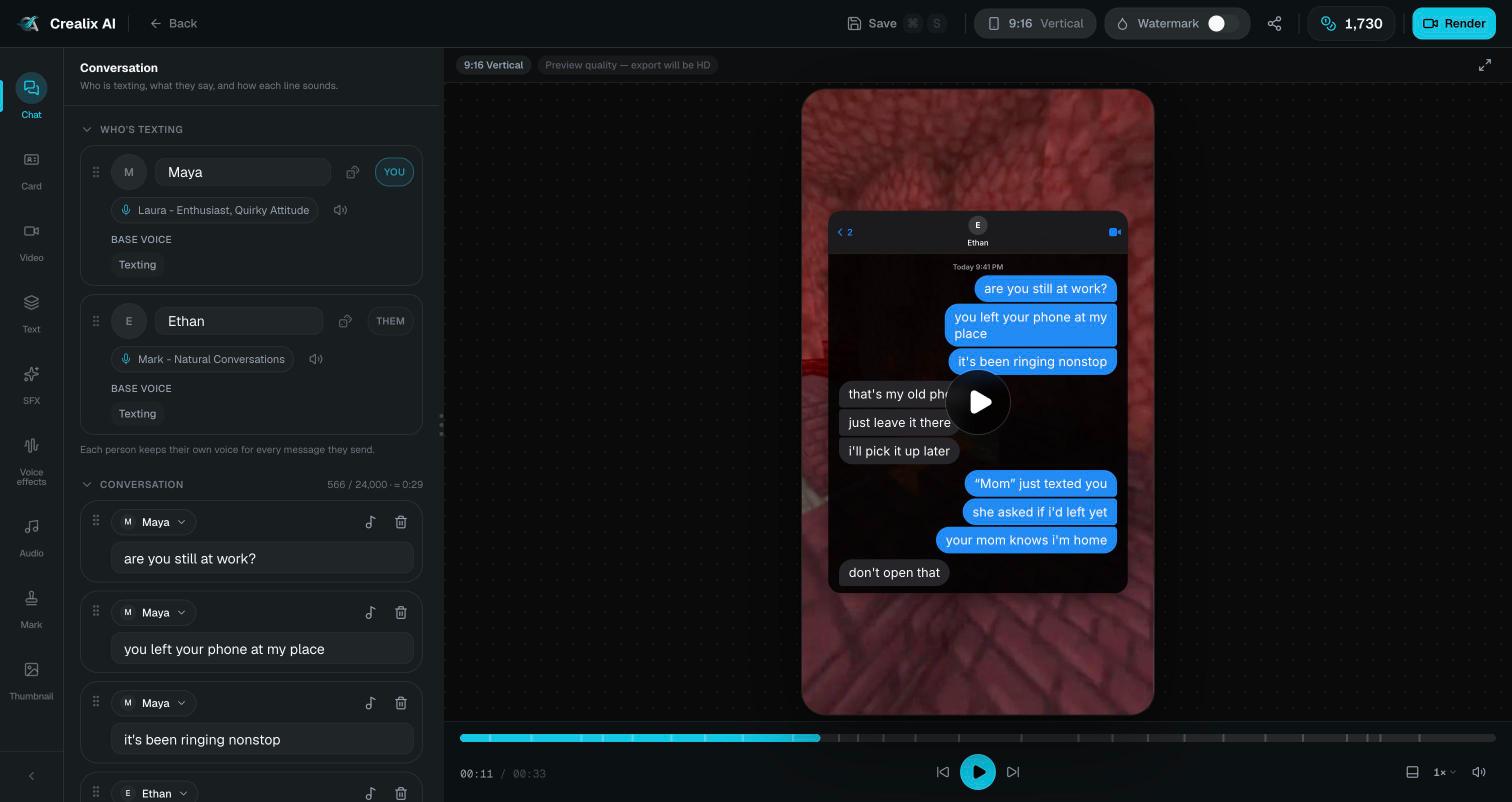Image resolution: width=1512 pixels, height=802 pixels.
Task: Add sound to 'you left your phone' message
Action: point(370,612)
